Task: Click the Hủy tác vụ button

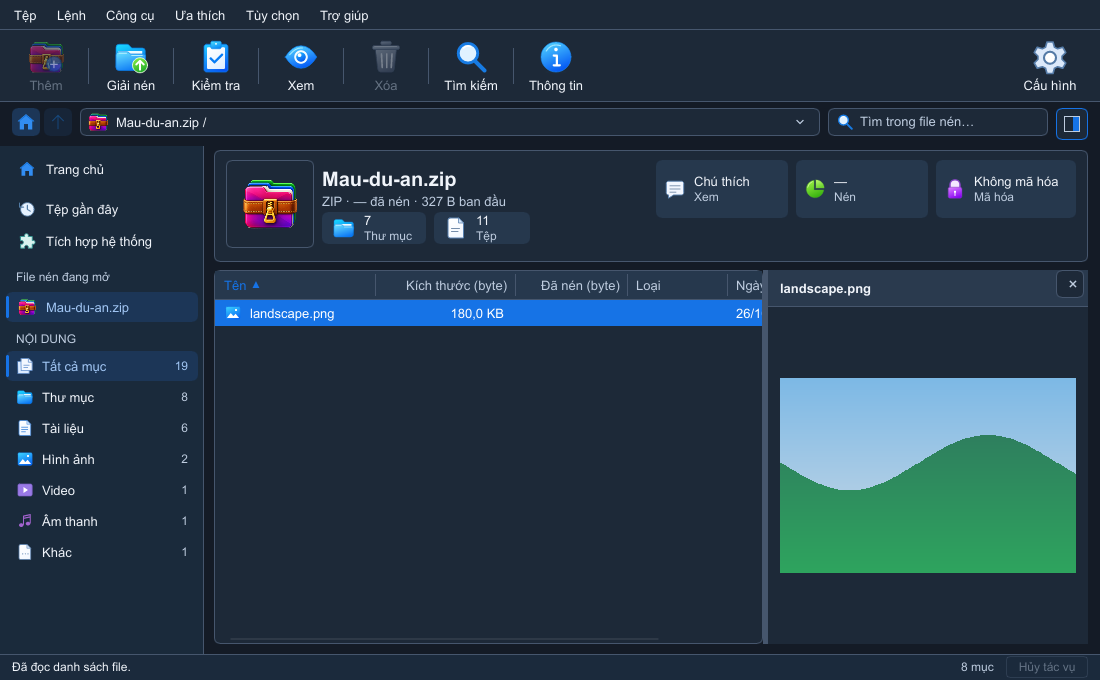Action: pyautogui.click(x=1047, y=667)
